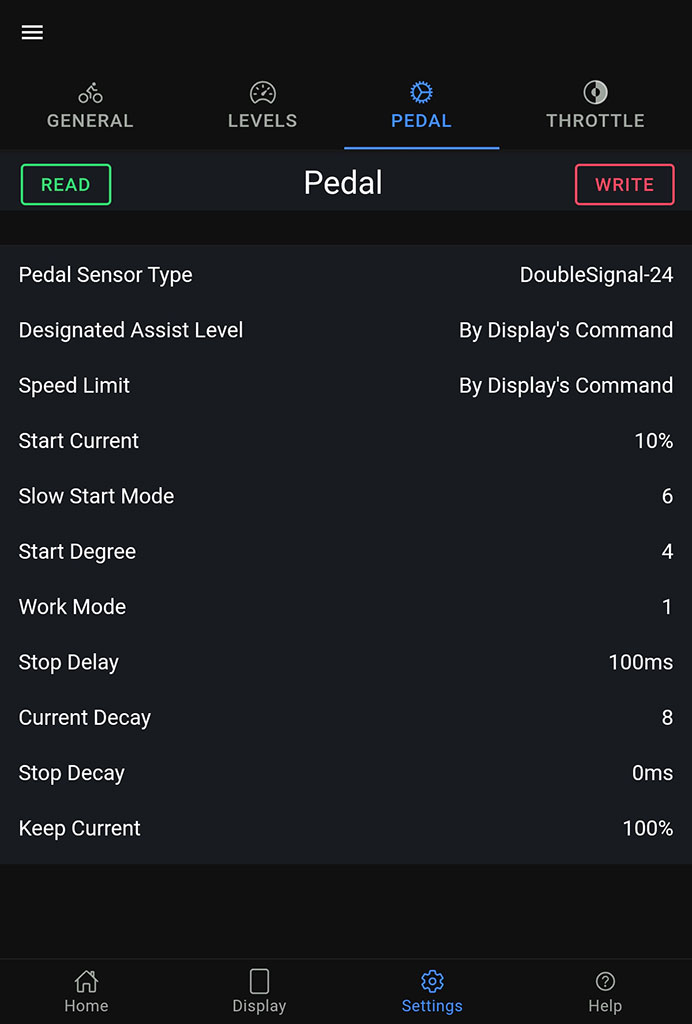Adjust the Stop Delay 100ms setting
This screenshot has height=1024, width=692.
coord(640,663)
